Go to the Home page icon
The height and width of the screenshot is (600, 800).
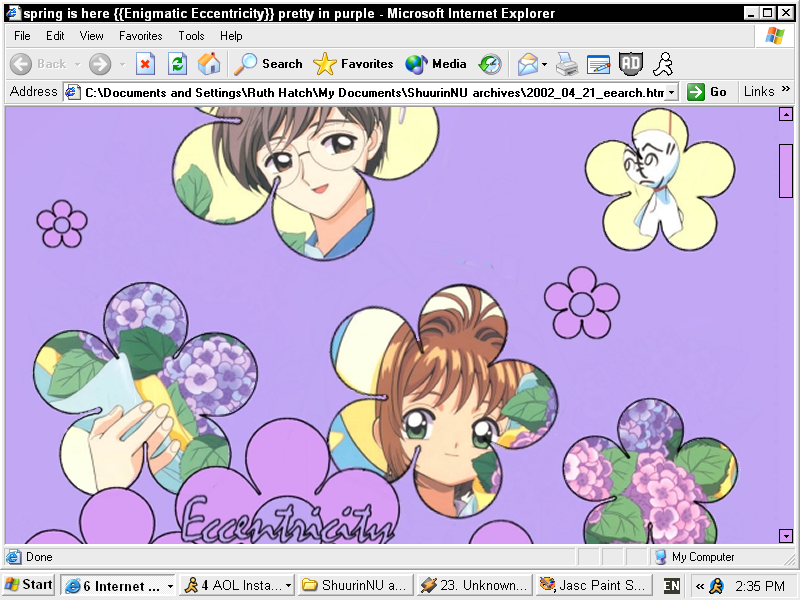point(209,64)
